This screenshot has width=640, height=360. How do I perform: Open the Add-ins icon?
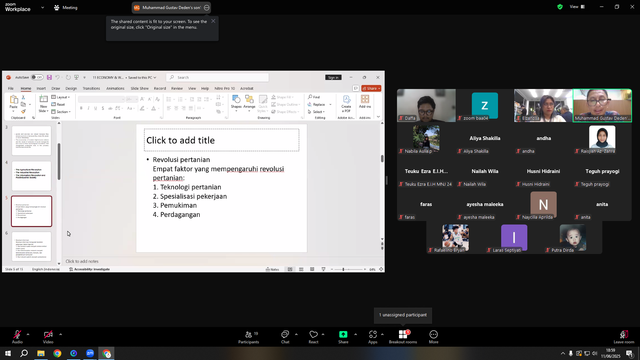point(365,99)
